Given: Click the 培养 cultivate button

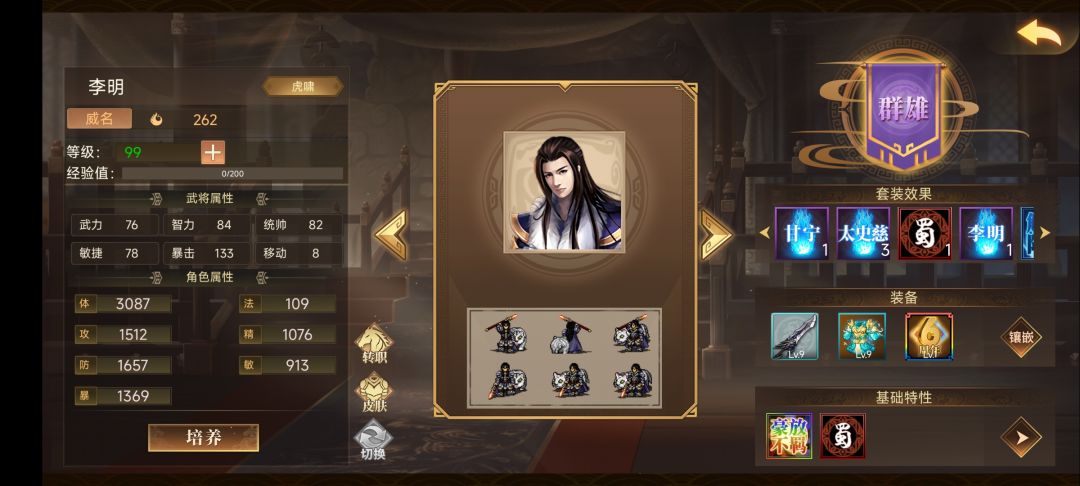Looking at the screenshot, I should [203, 438].
